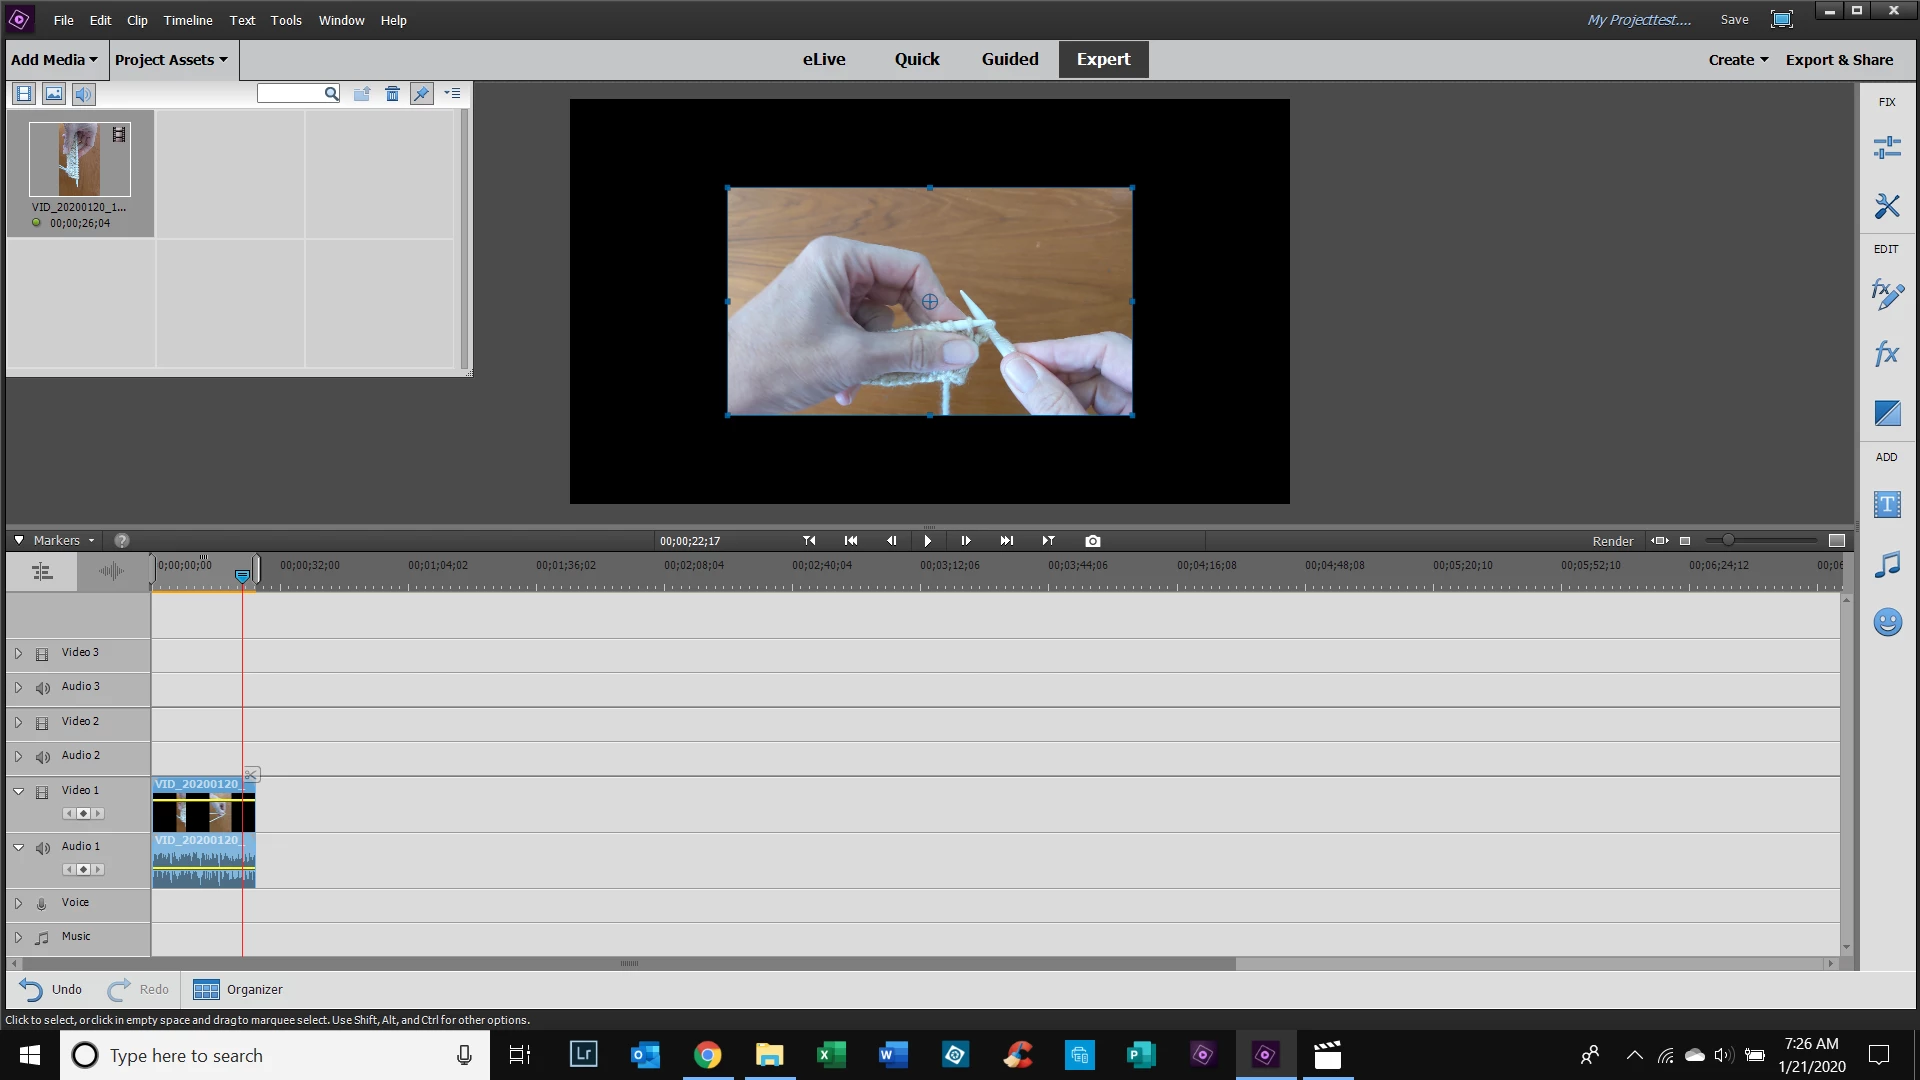Open the Titles and Text panel
The height and width of the screenshot is (1080, 1920).
point(1887,504)
